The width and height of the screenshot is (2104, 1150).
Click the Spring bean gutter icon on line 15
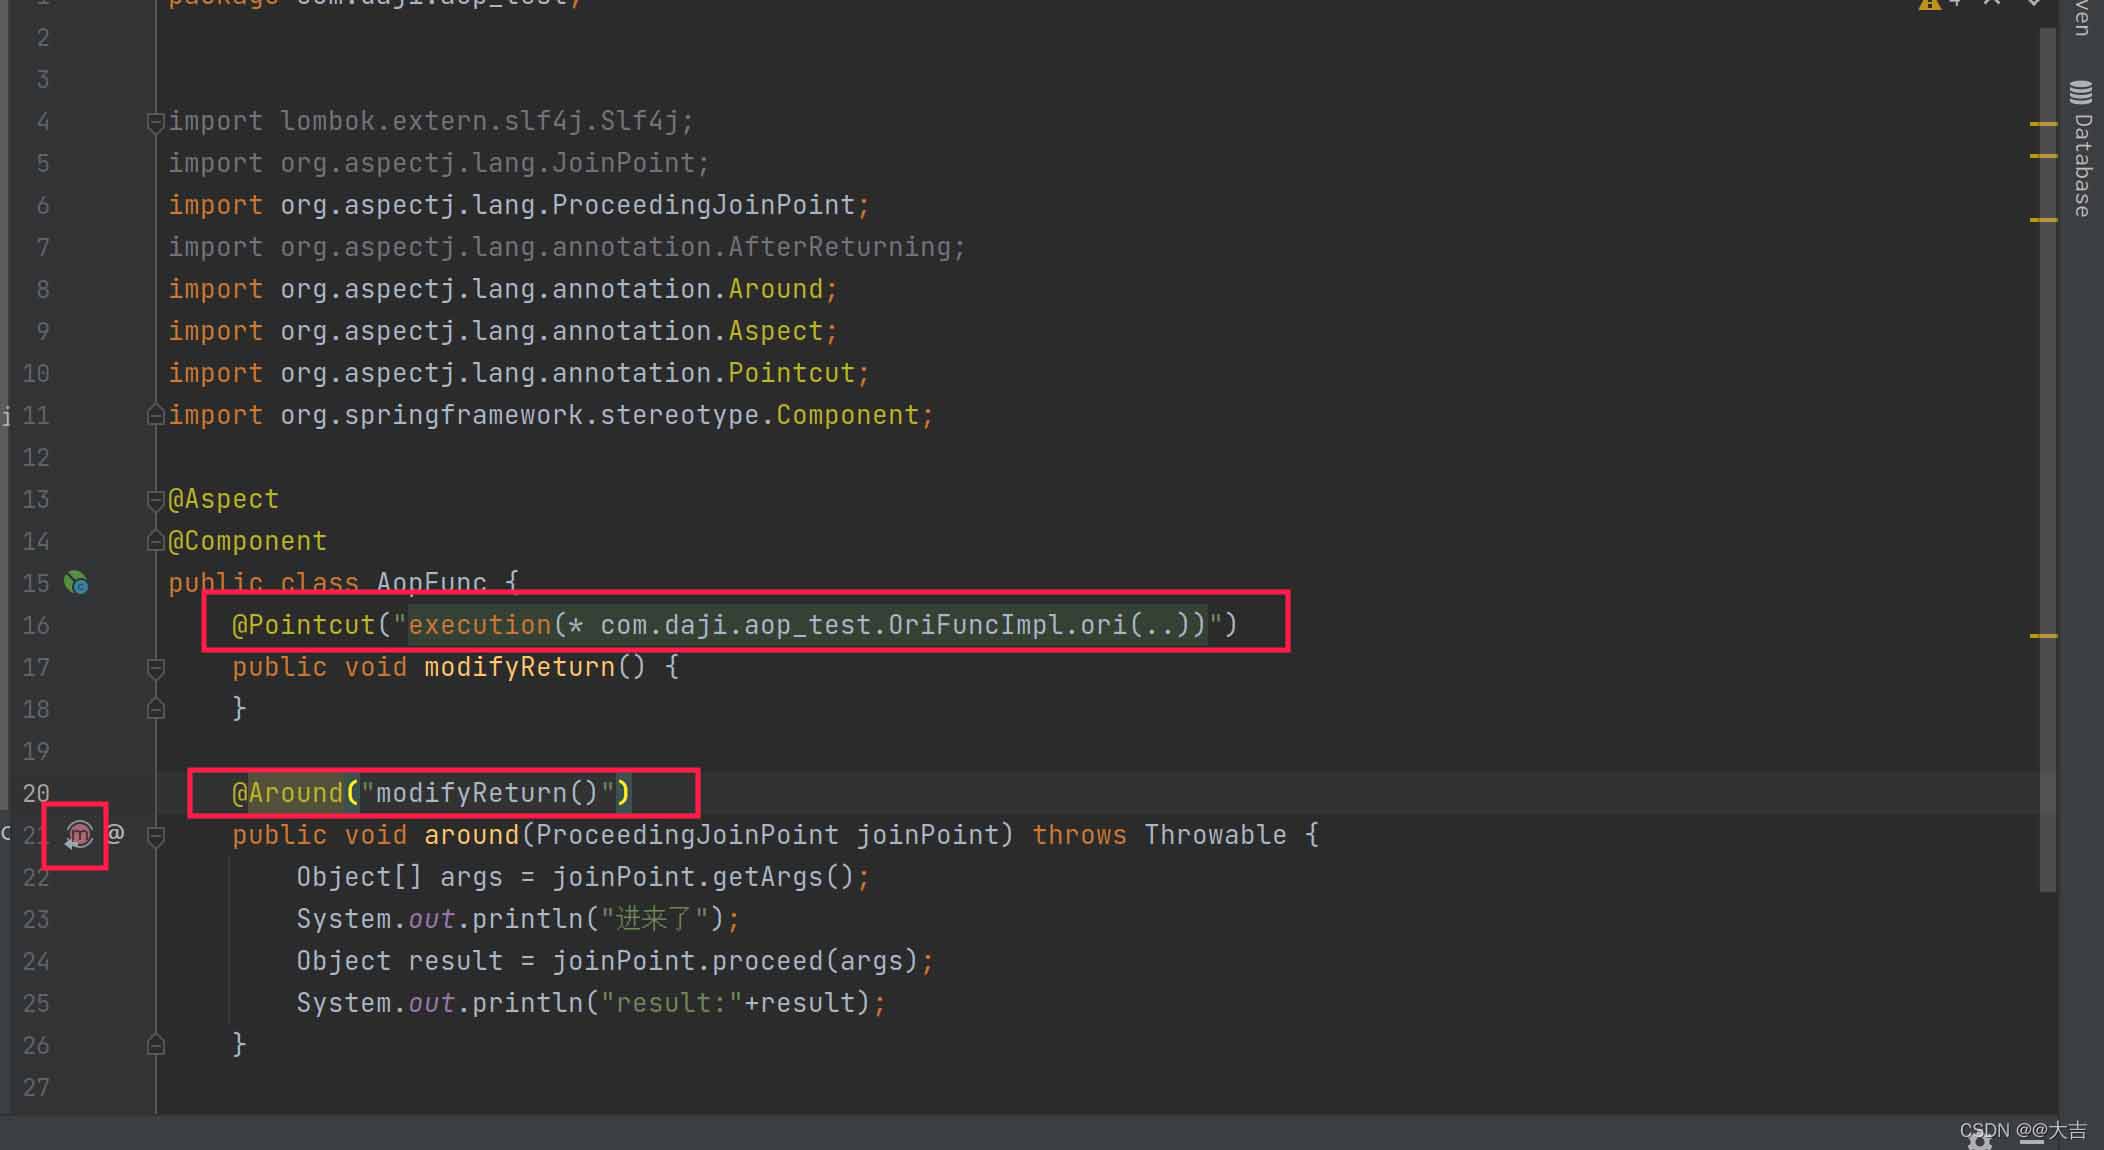[76, 583]
